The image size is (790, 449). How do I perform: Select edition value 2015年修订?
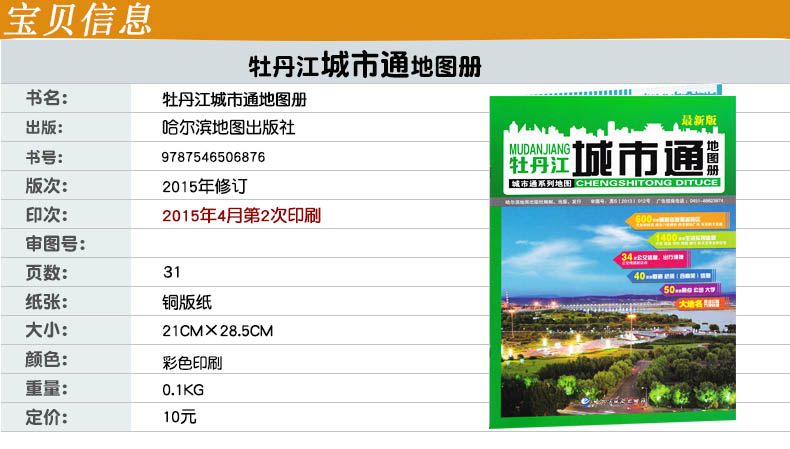[205, 186]
